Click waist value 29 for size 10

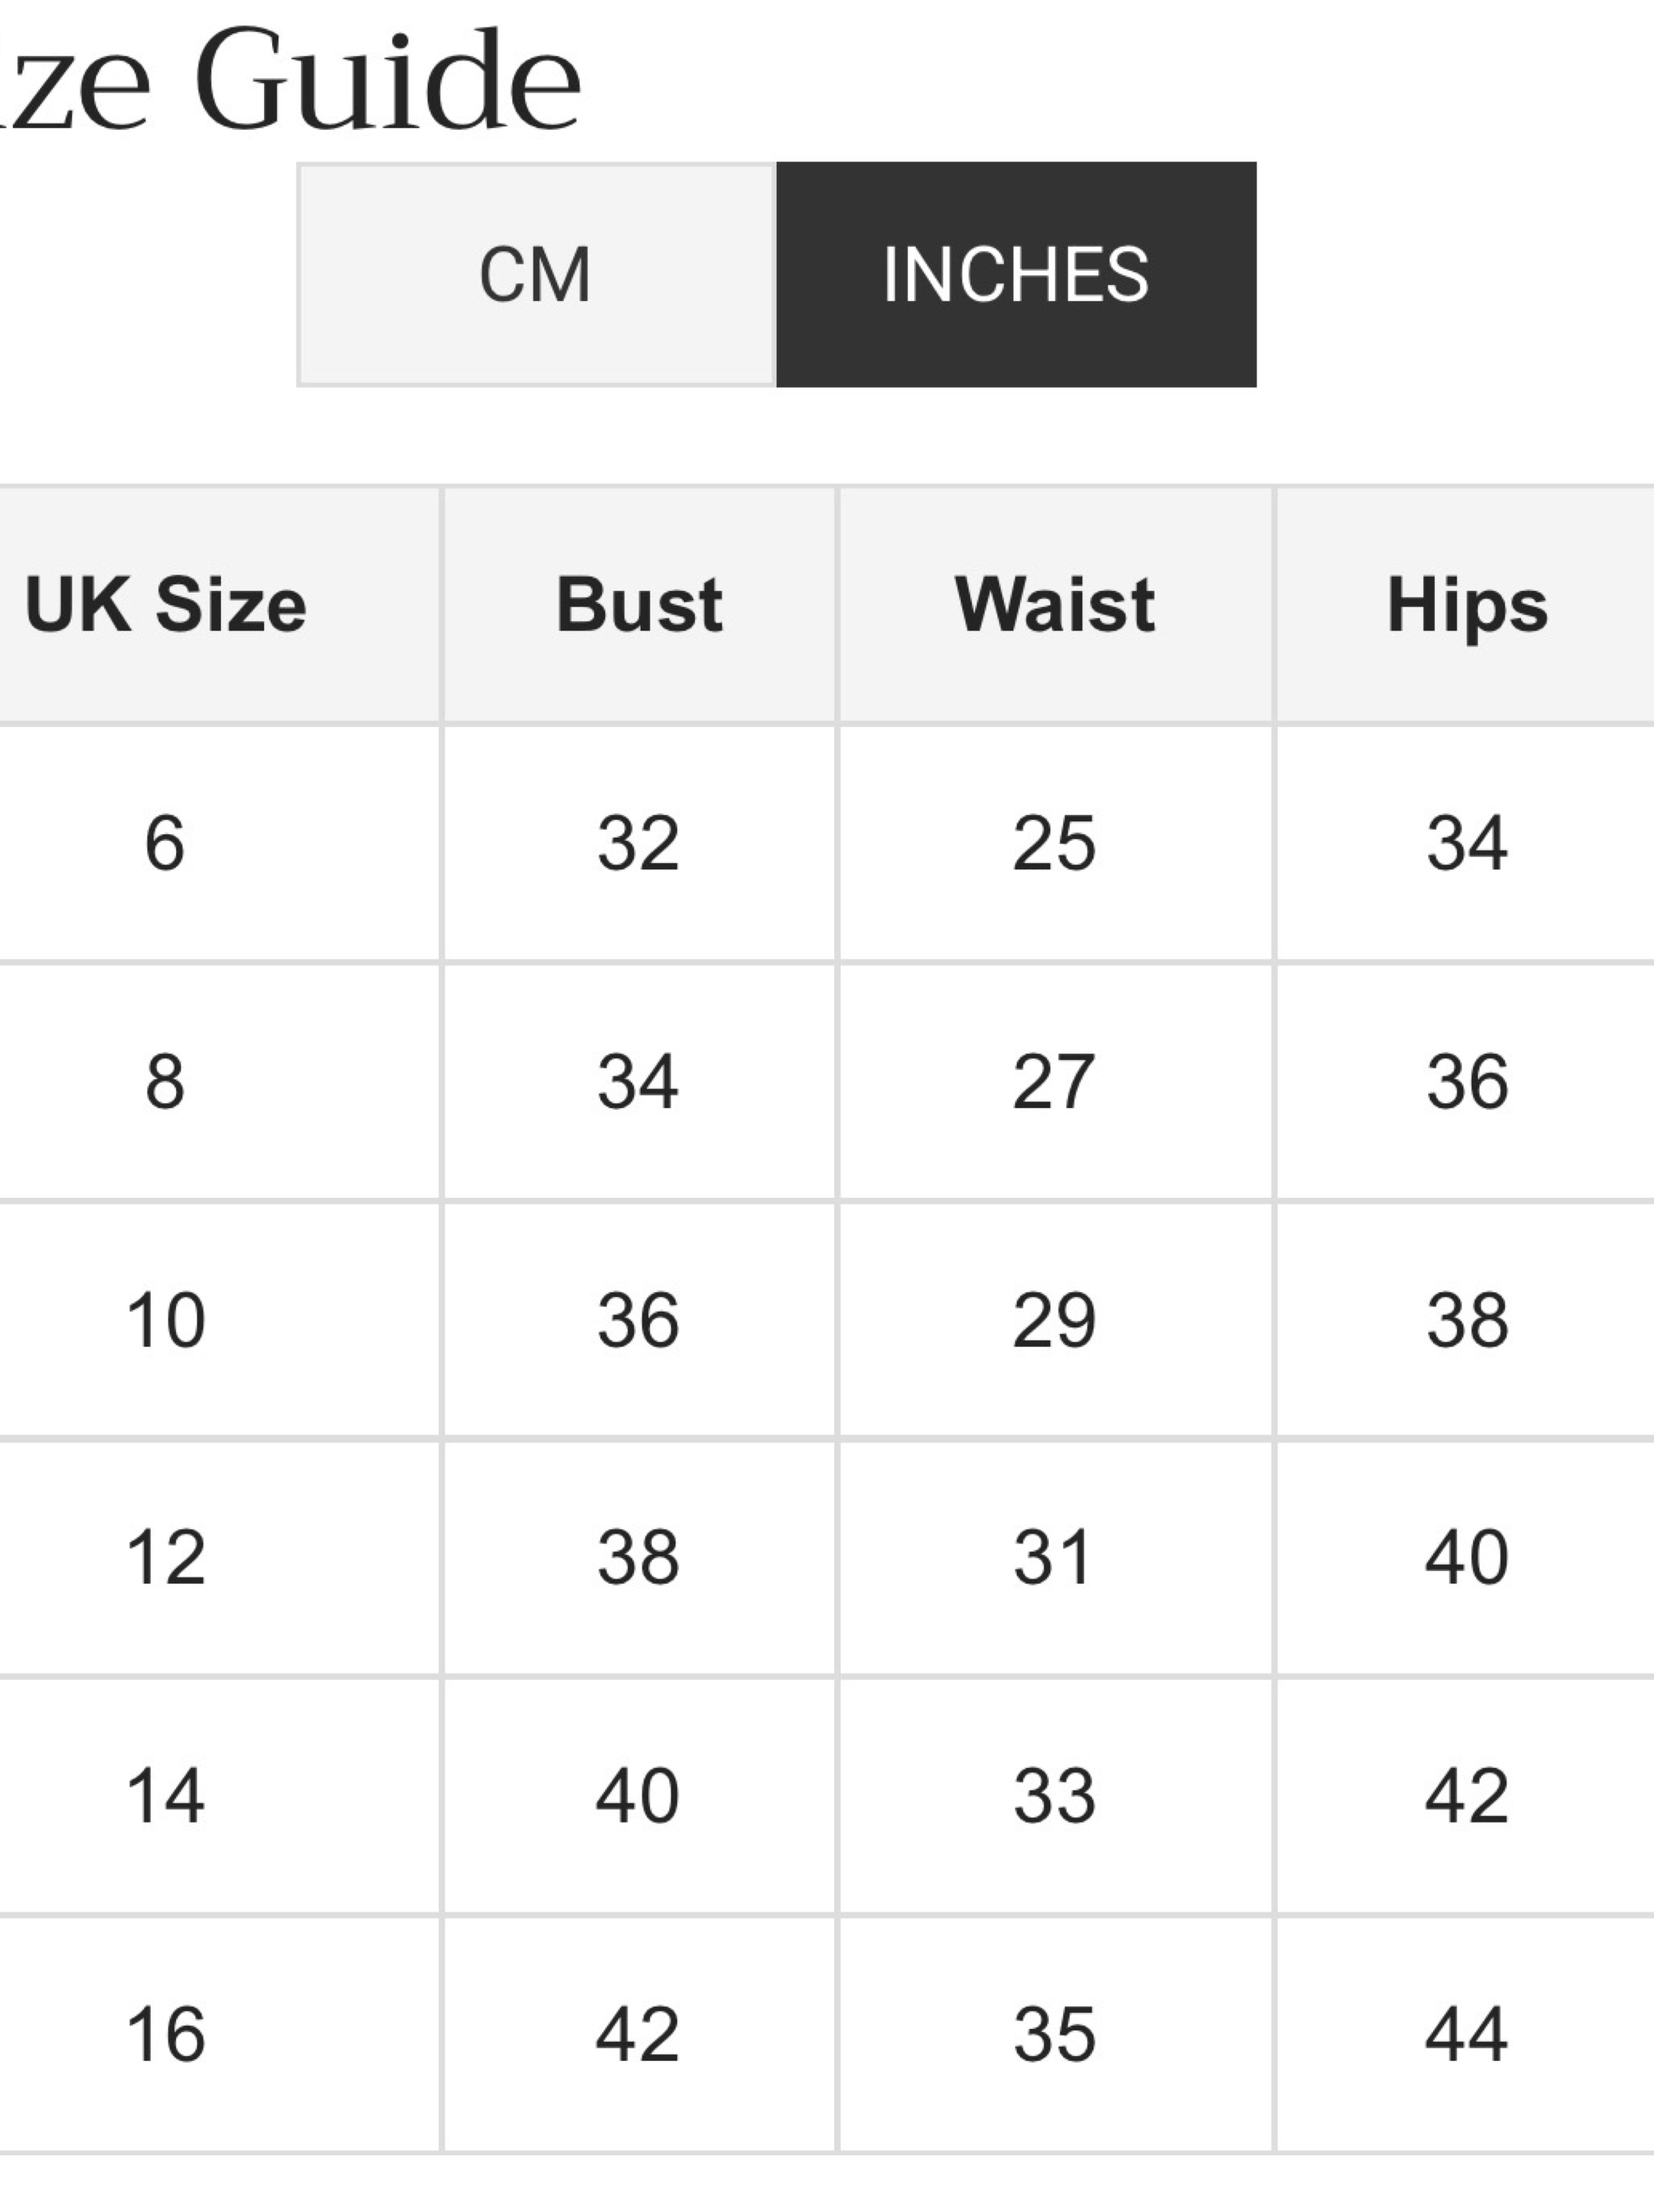pyautogui.click(x=1055, y=1320)
